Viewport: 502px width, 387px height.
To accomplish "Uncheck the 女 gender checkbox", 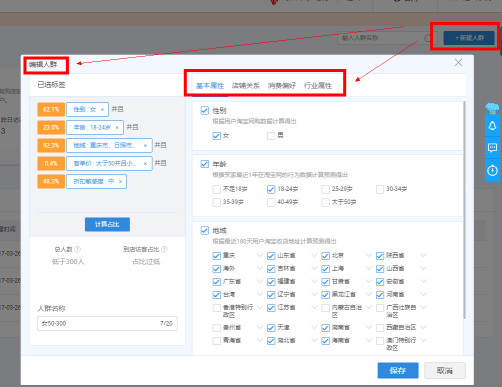I will pyautogui.click(x=217, y=136).
